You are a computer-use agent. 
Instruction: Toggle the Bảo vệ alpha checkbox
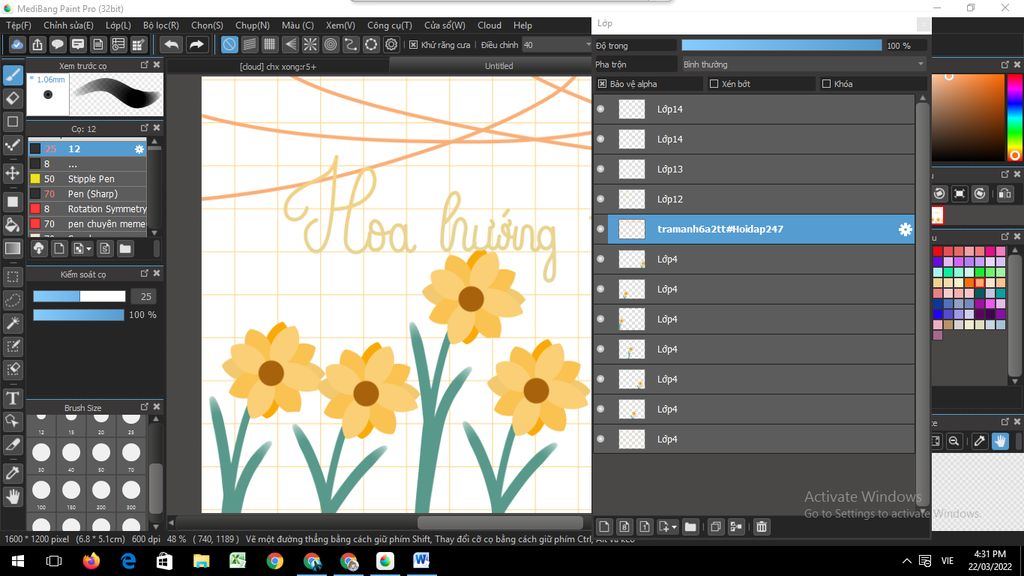pos(603,84)
